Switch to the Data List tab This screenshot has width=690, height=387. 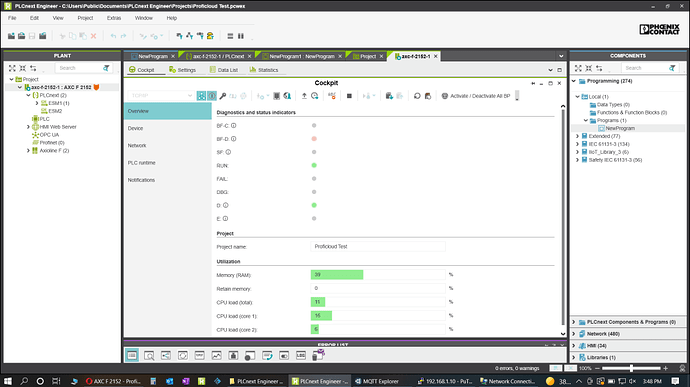pyautogui.click(x=224, y=70)
